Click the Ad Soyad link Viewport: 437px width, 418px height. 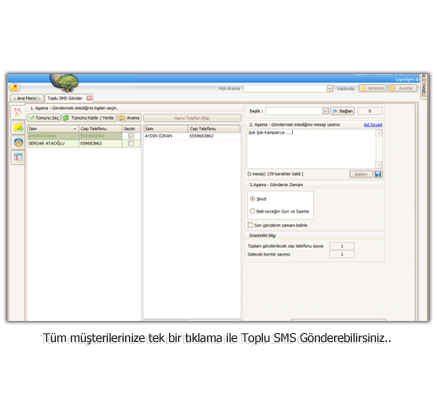pyautogui.click(x=373, y=125)
